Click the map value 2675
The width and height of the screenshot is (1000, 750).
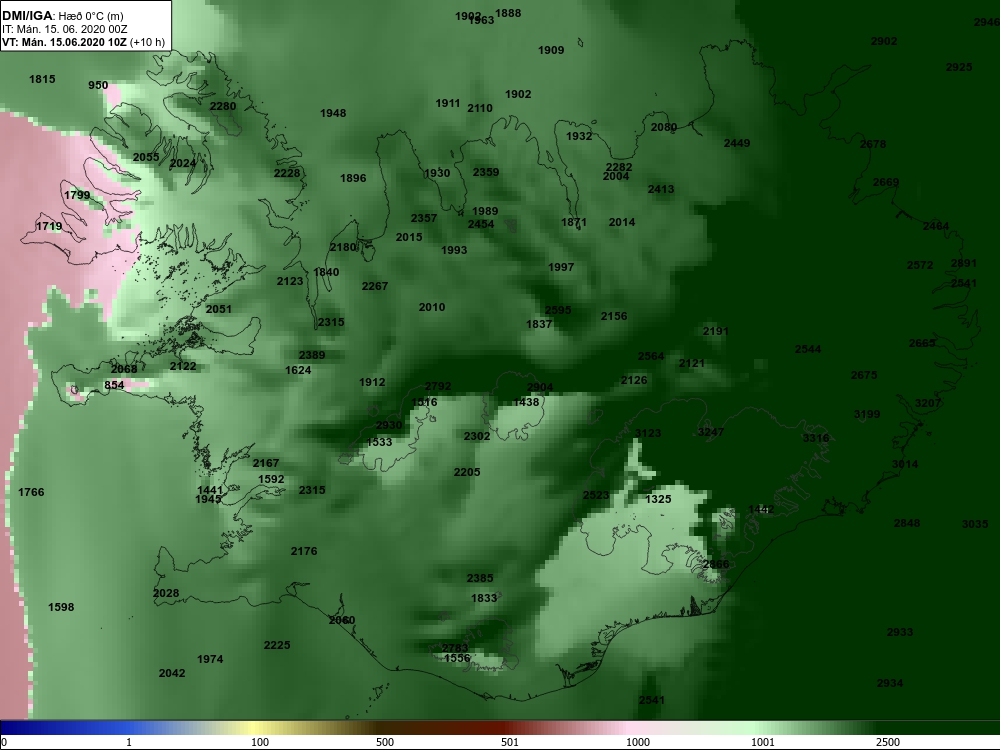[864, 375]
